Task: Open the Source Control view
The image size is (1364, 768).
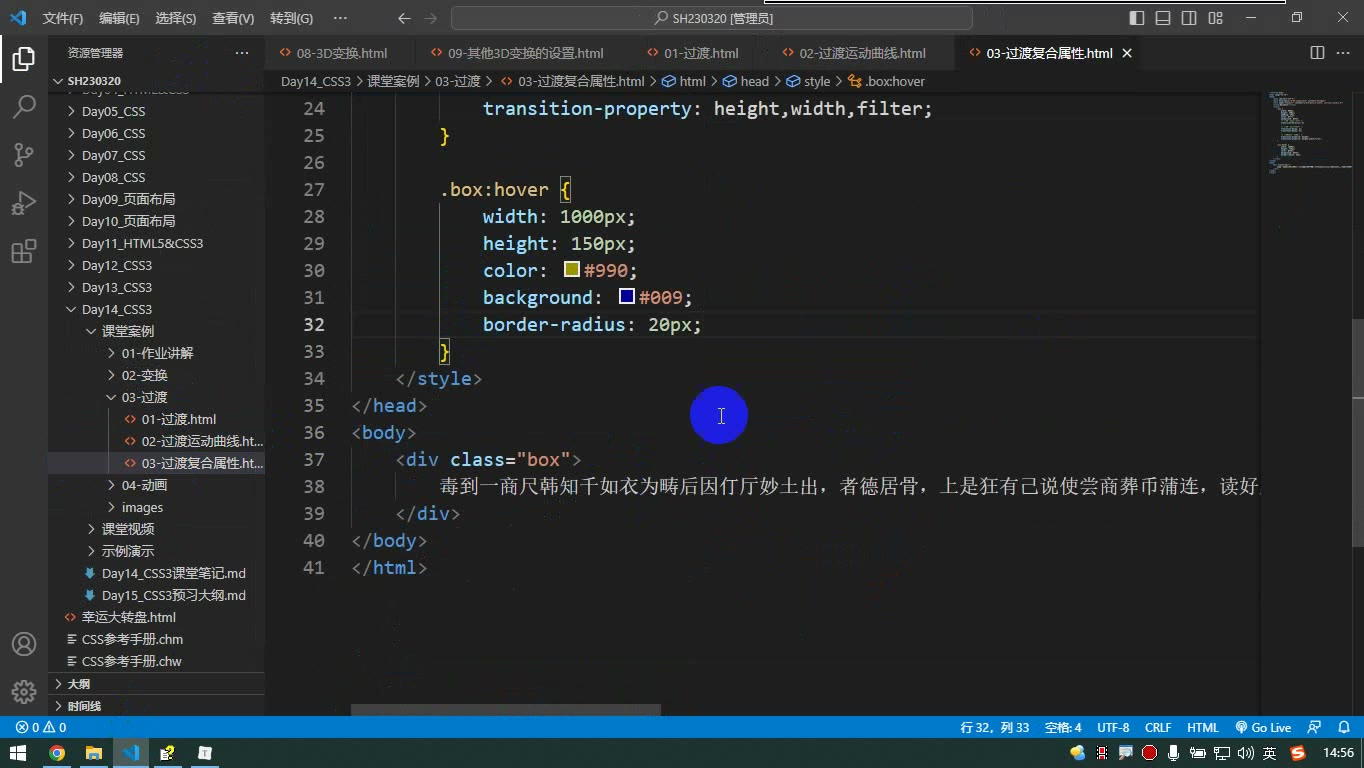Action: click(24, 154)
